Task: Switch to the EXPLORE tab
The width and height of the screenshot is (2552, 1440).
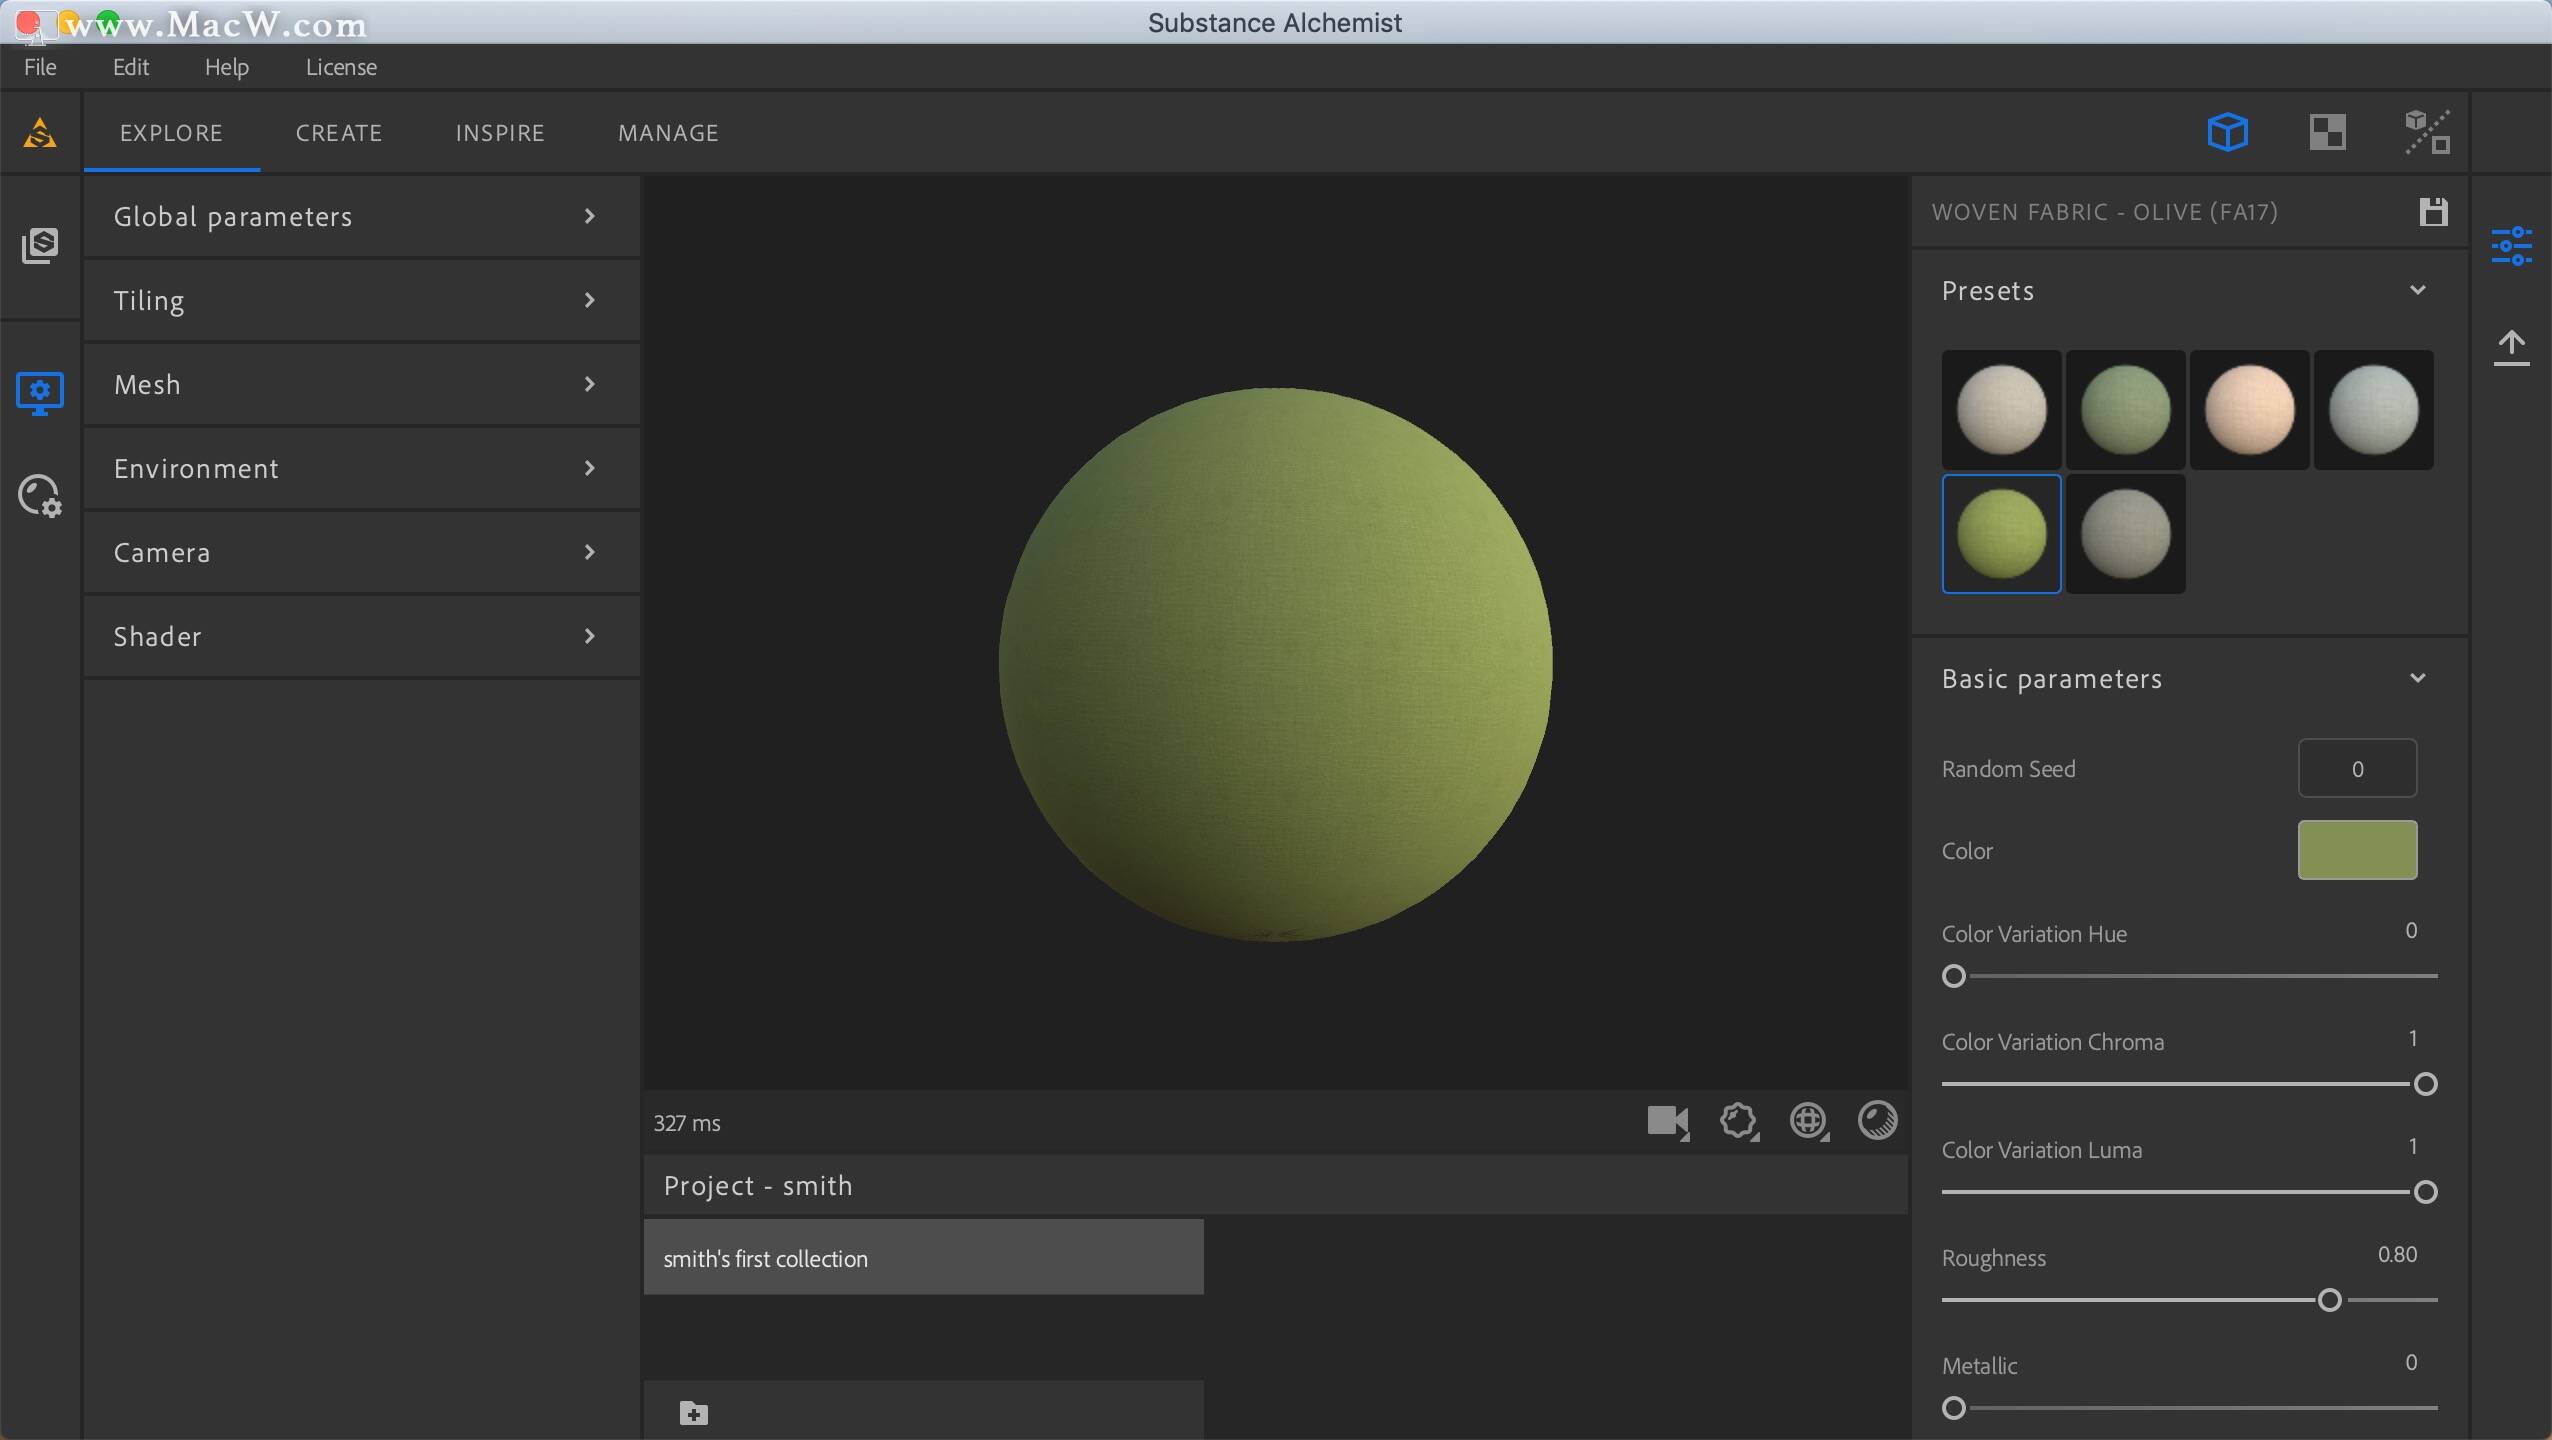Action: [x=171, y=133]
